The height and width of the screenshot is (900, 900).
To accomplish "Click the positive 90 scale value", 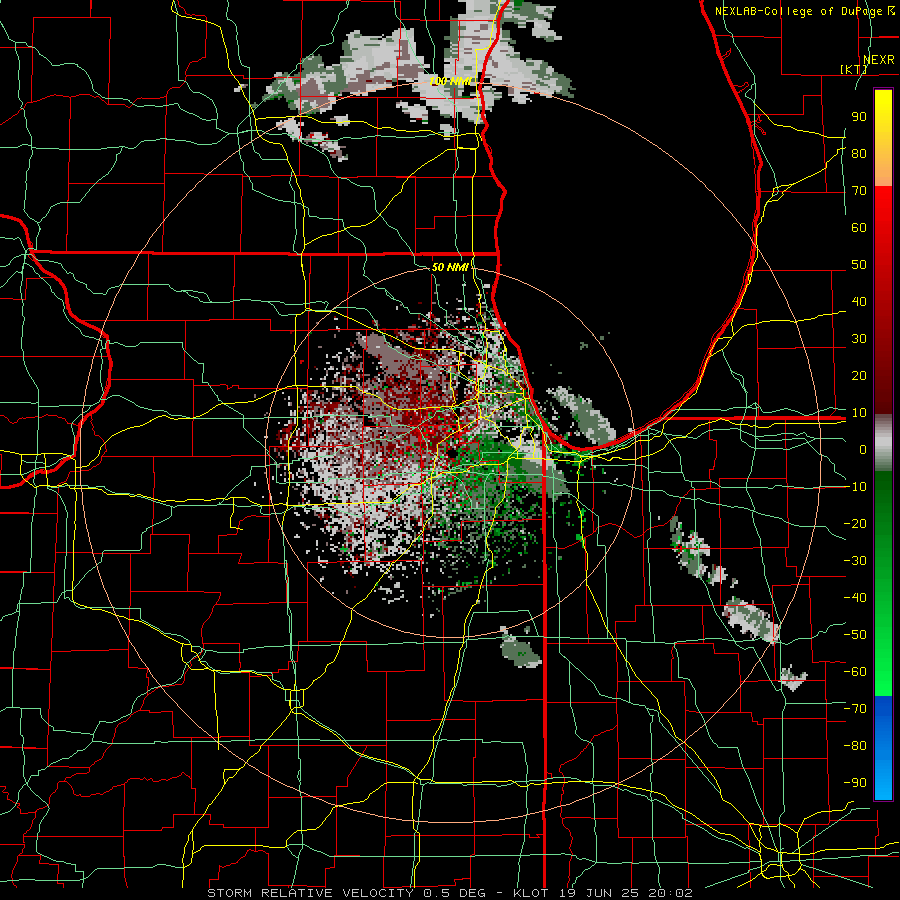I will tap(859, 117).
